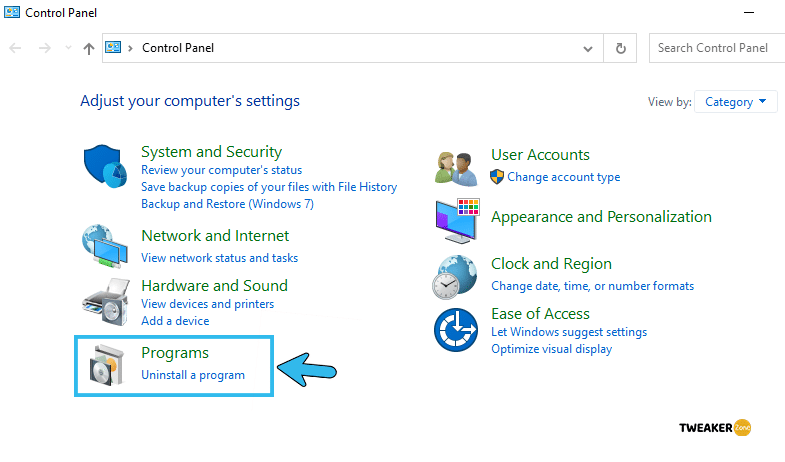Click Change date, time, or number formats
785x462 pixels.
(592, 286)
